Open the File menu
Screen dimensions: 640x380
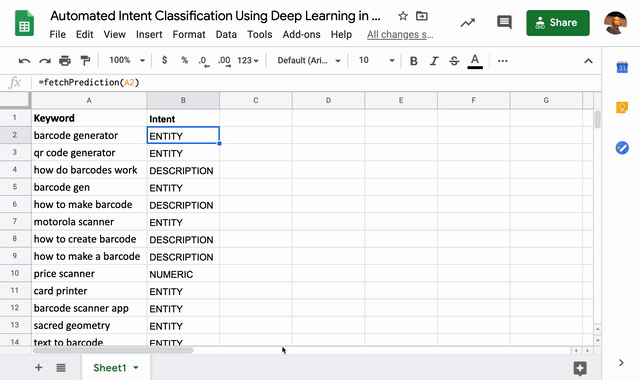coord(58,35)
